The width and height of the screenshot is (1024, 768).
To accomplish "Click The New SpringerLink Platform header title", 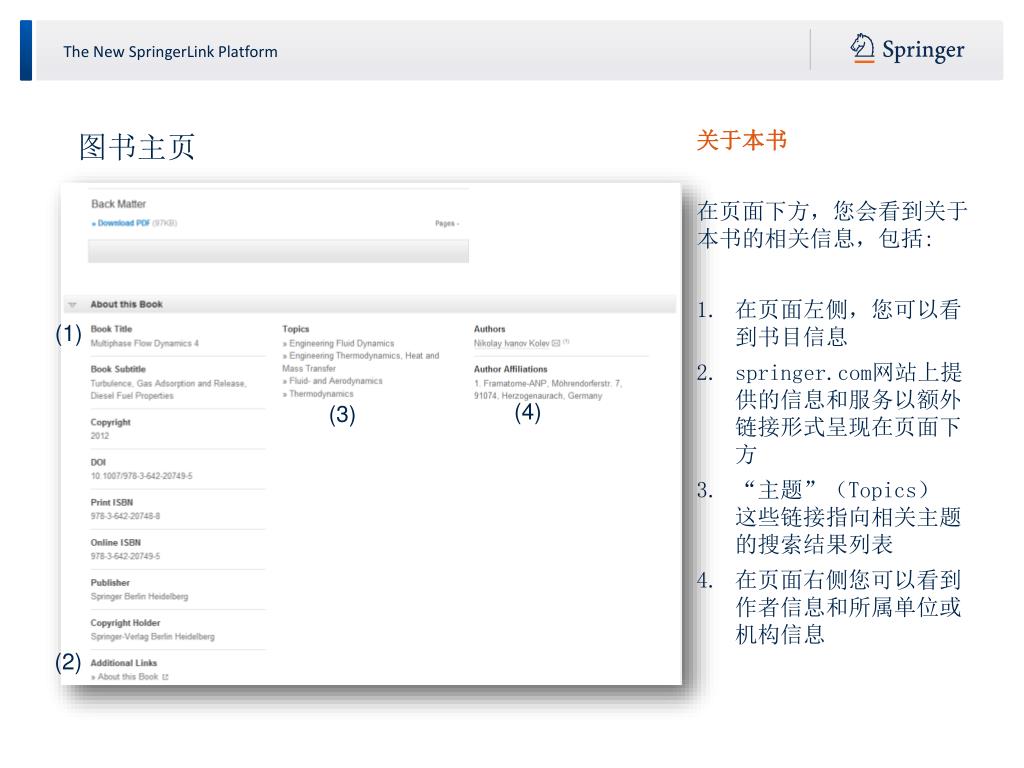I will tap(170, 52).
